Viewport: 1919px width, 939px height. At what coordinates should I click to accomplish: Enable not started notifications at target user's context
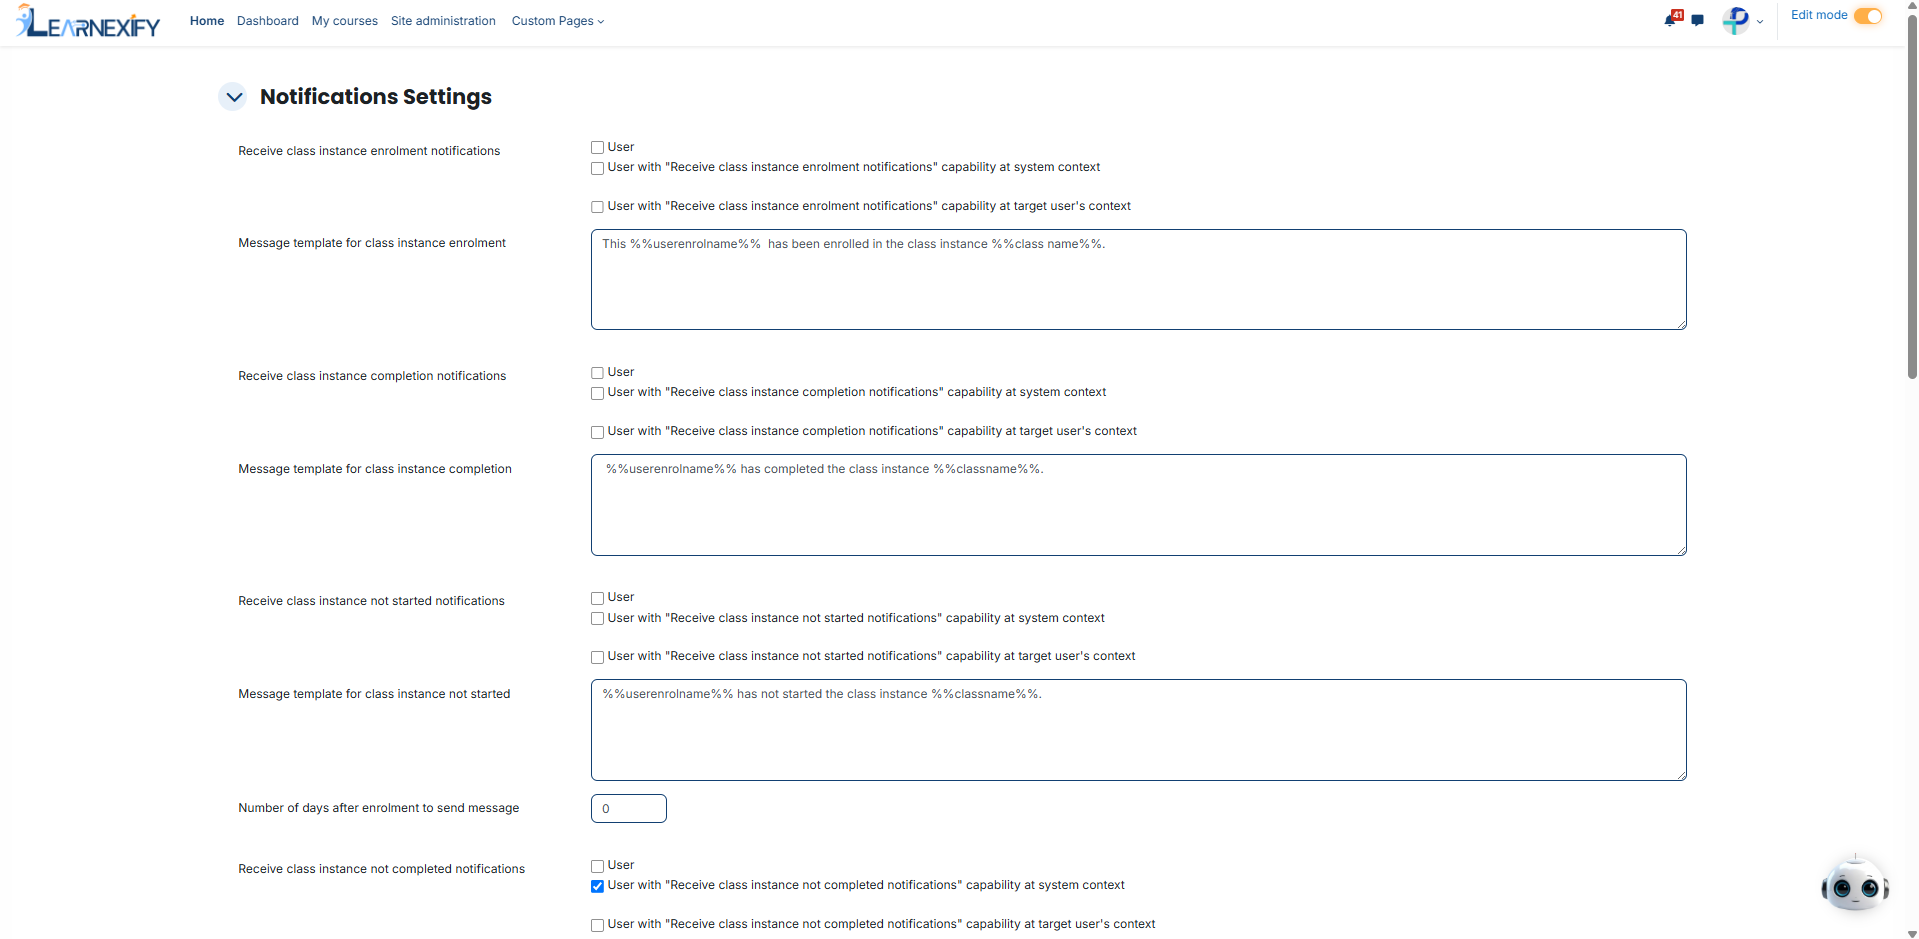(597, 657)
